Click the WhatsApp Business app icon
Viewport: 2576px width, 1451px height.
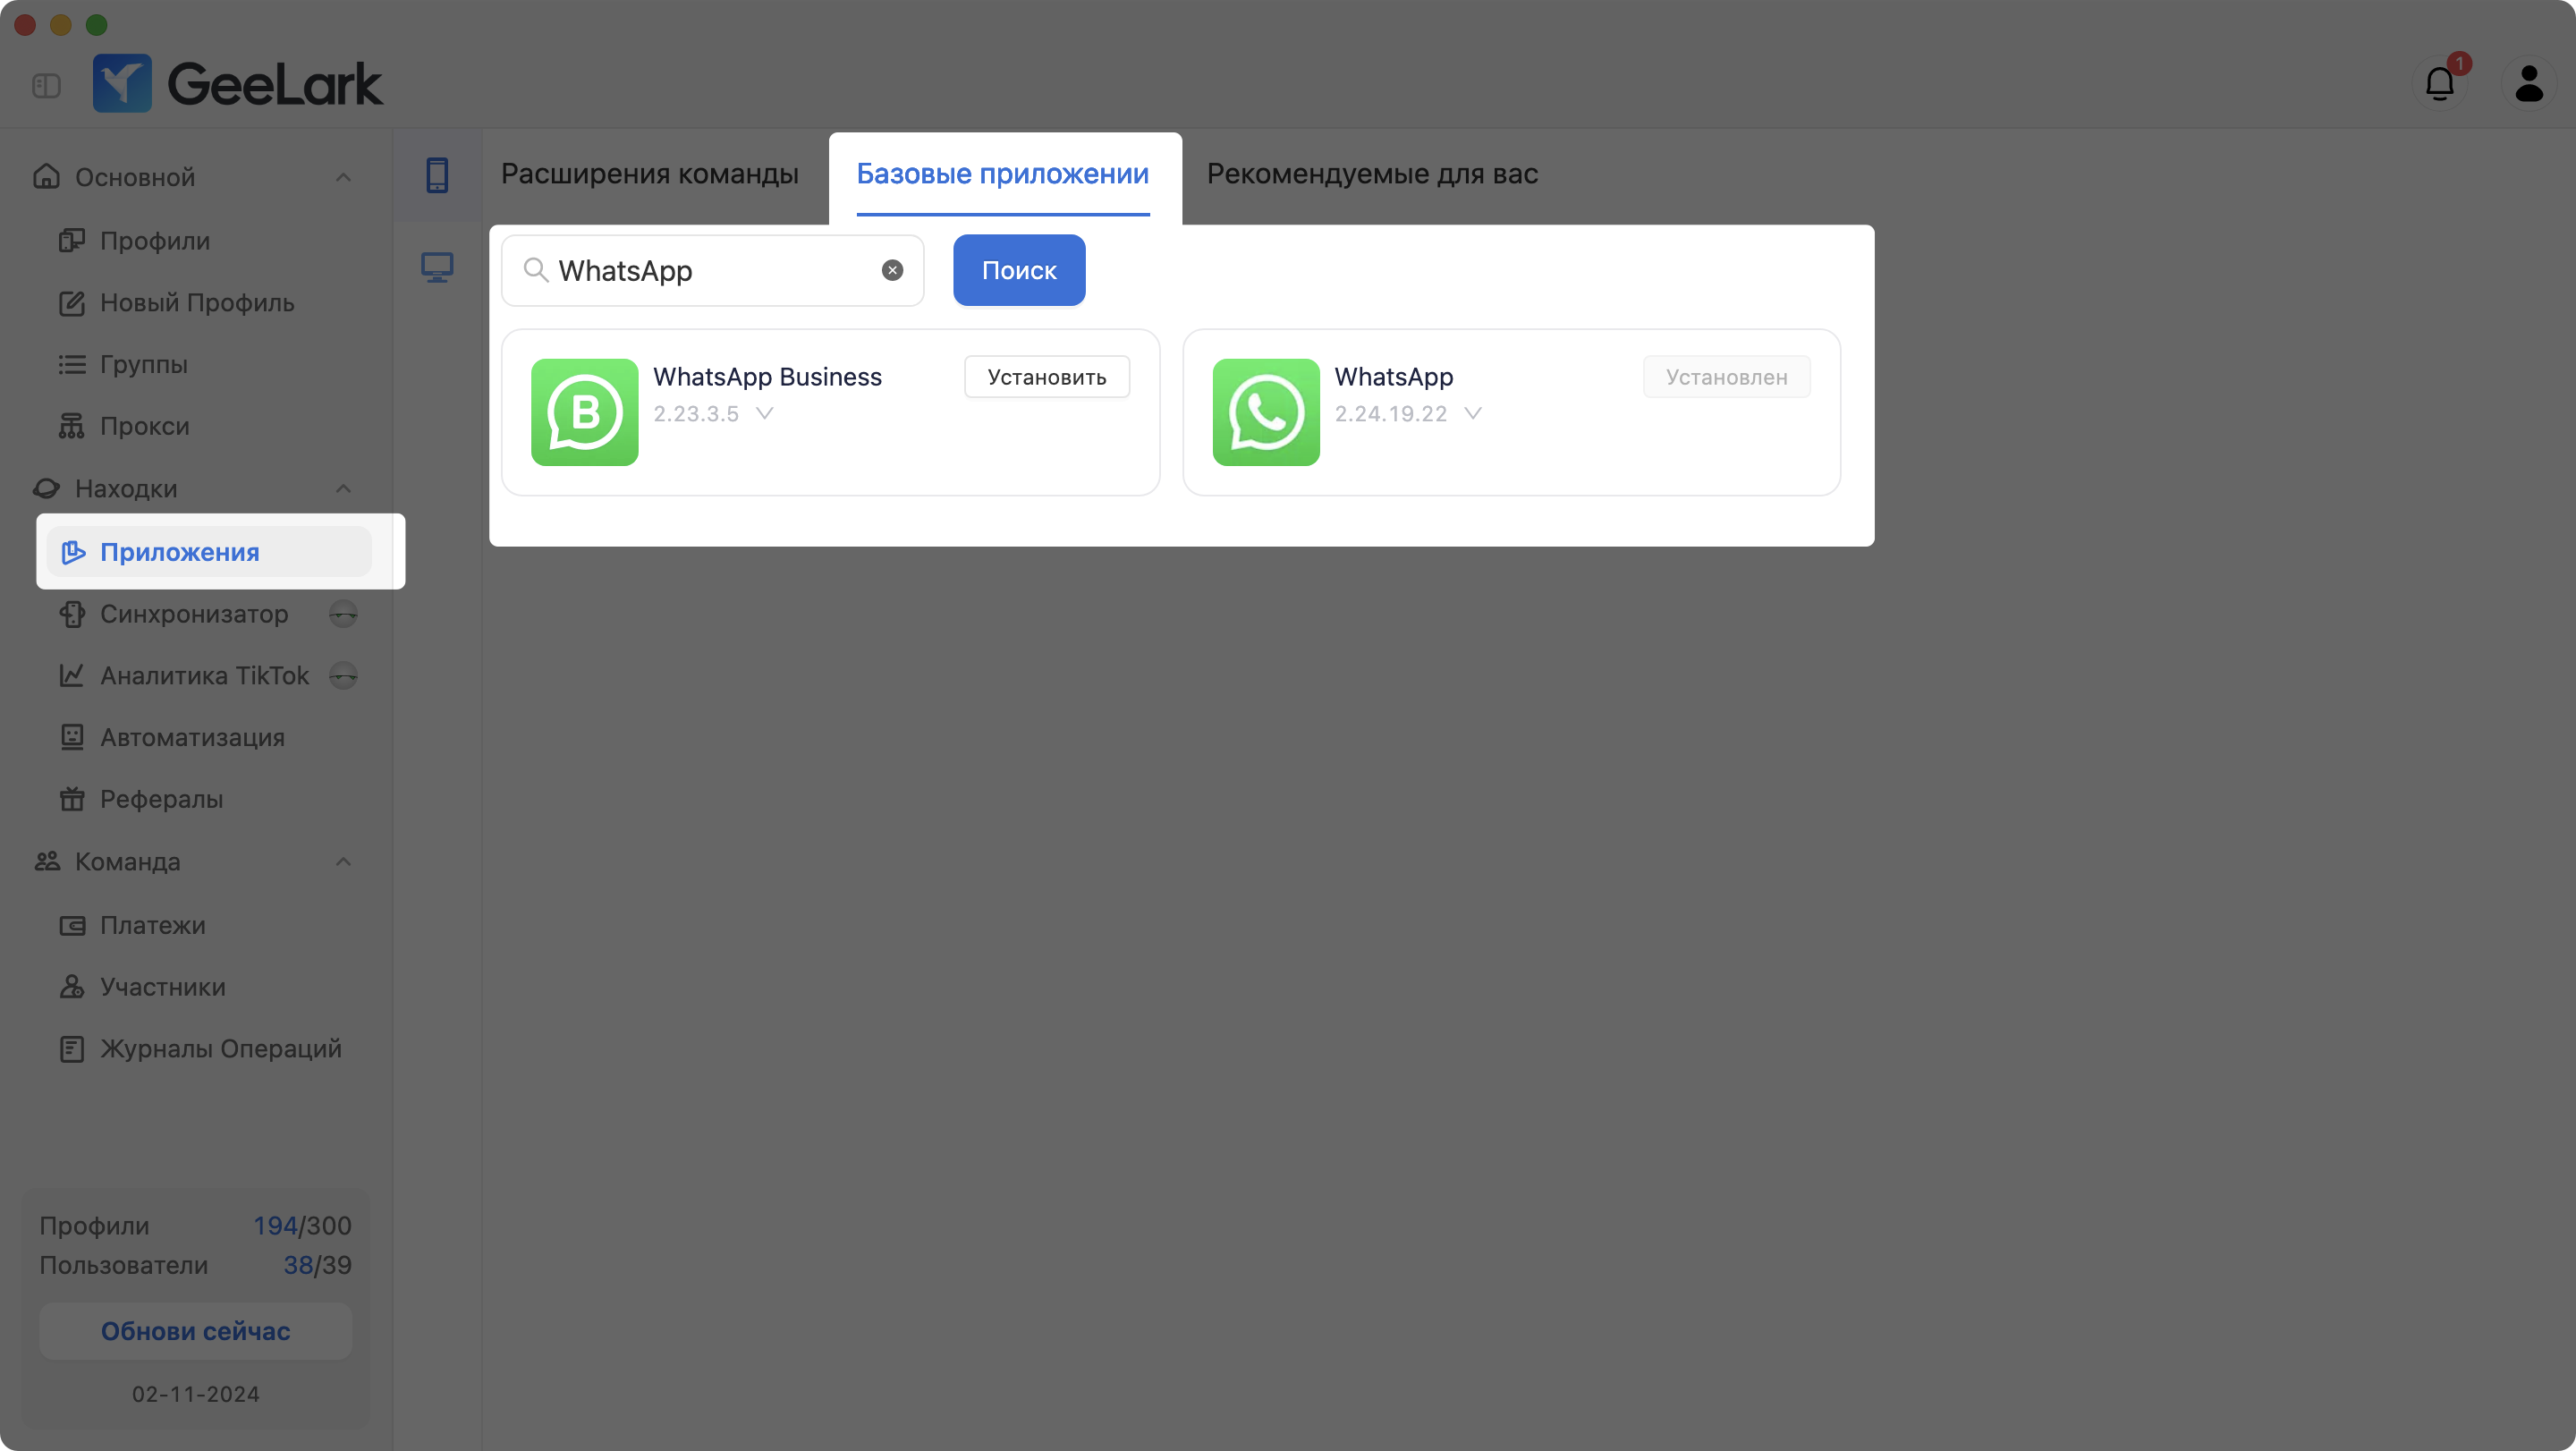[585, 412]
